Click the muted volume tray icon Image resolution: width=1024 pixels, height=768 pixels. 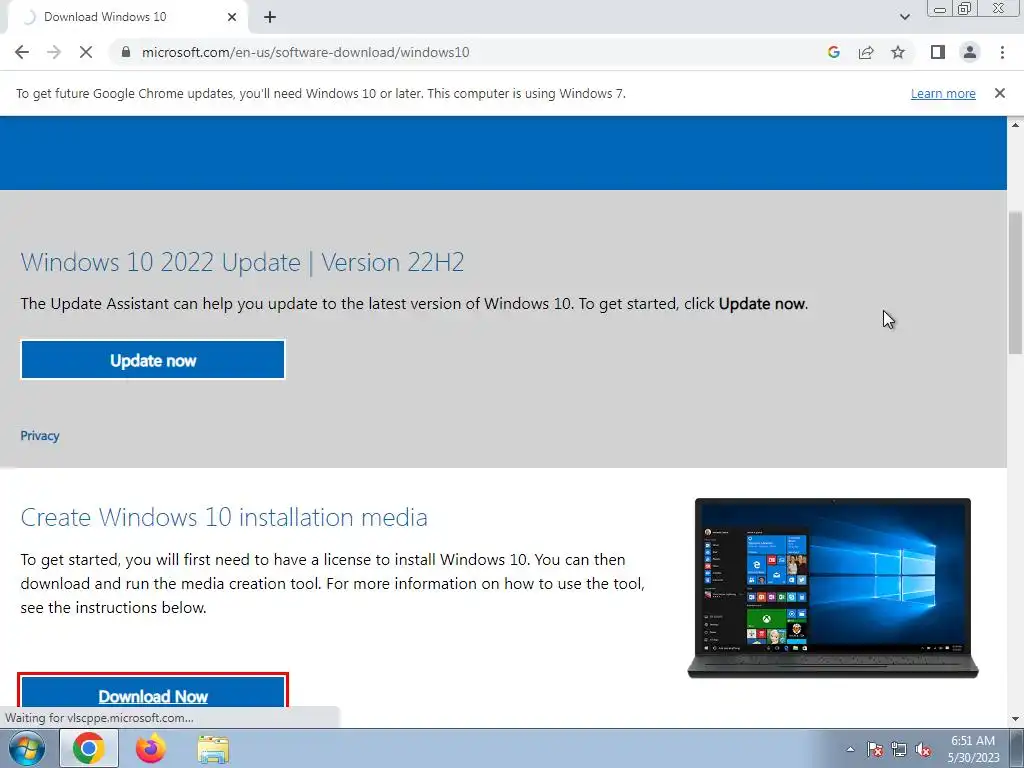coord(923,749)
